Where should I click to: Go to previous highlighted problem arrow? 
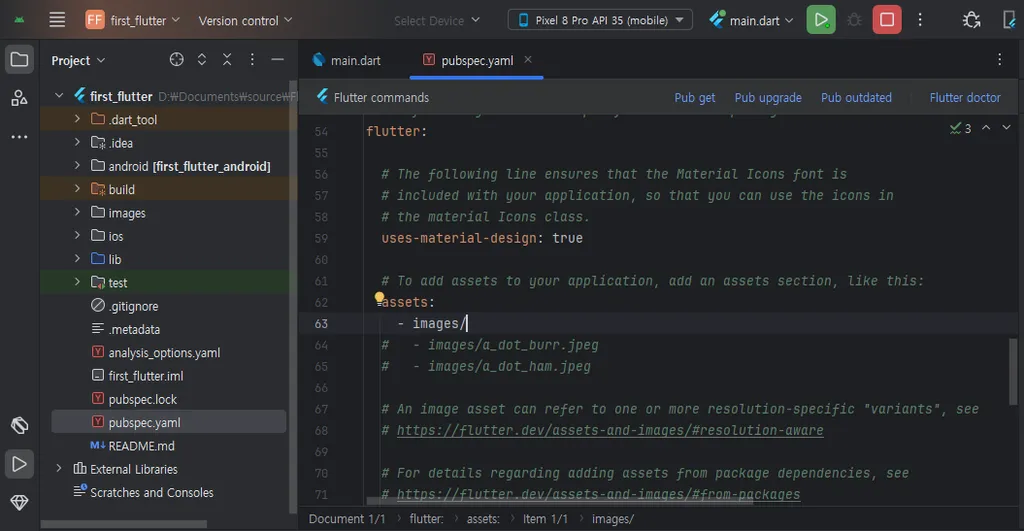tap(986, 127)
